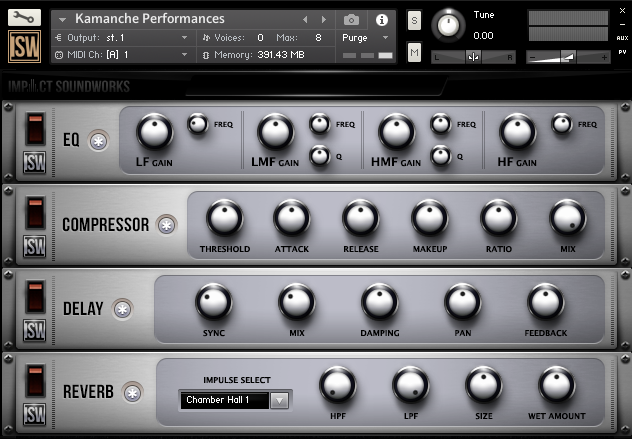Click the delay Feedback knob

click(x=546, y=302)
